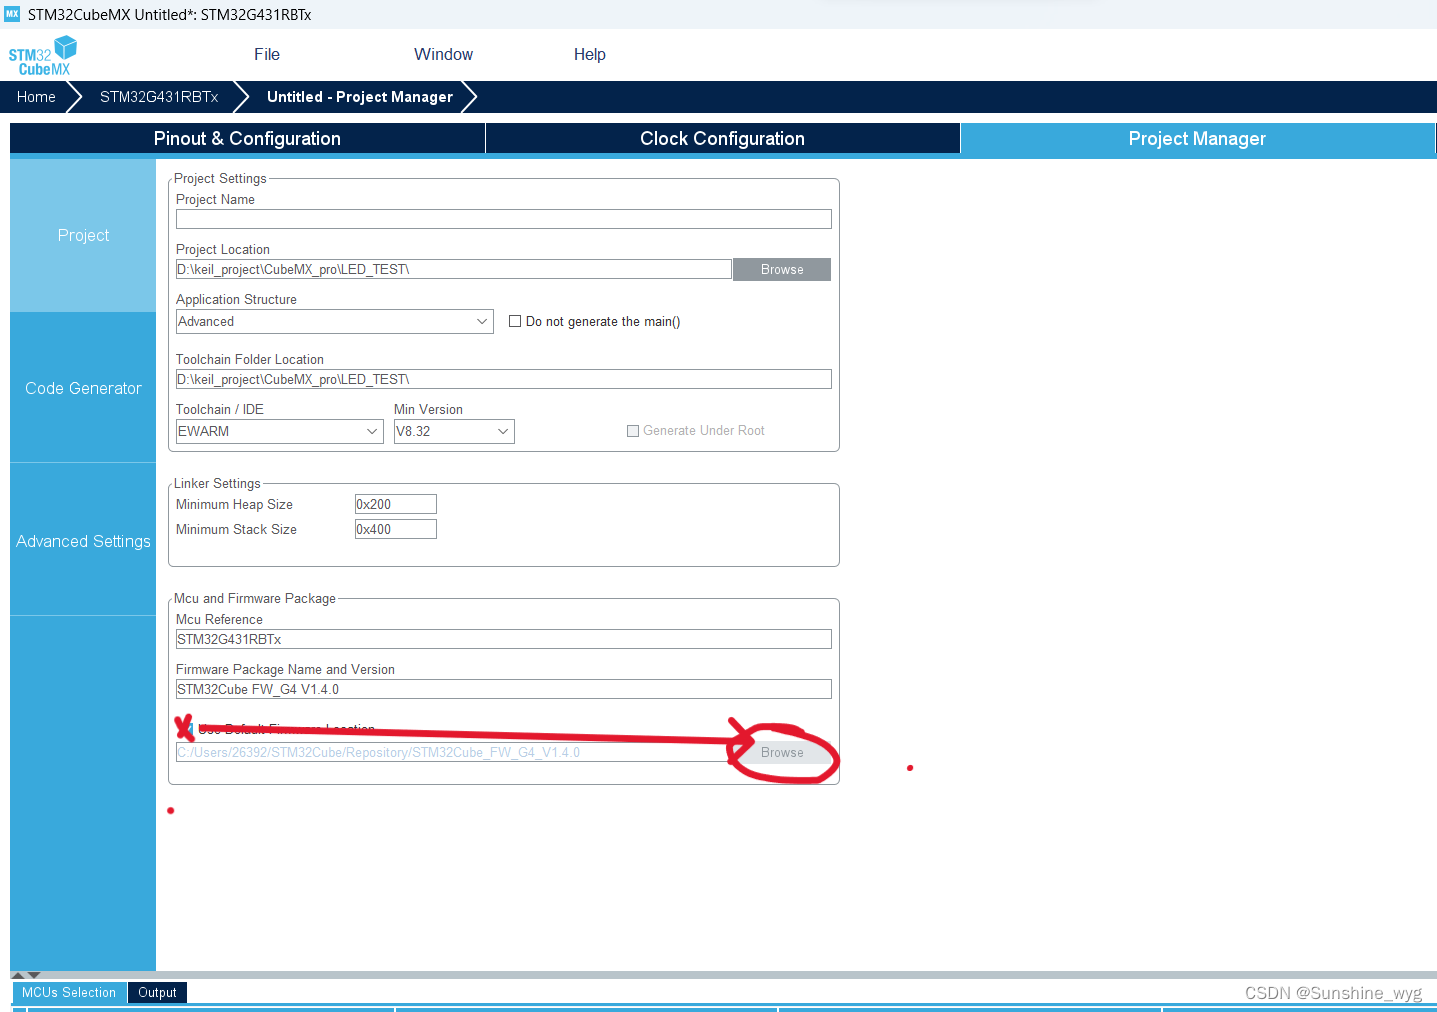
Task: Click Firmware Package Name and Version field
Action: point(504,689)
